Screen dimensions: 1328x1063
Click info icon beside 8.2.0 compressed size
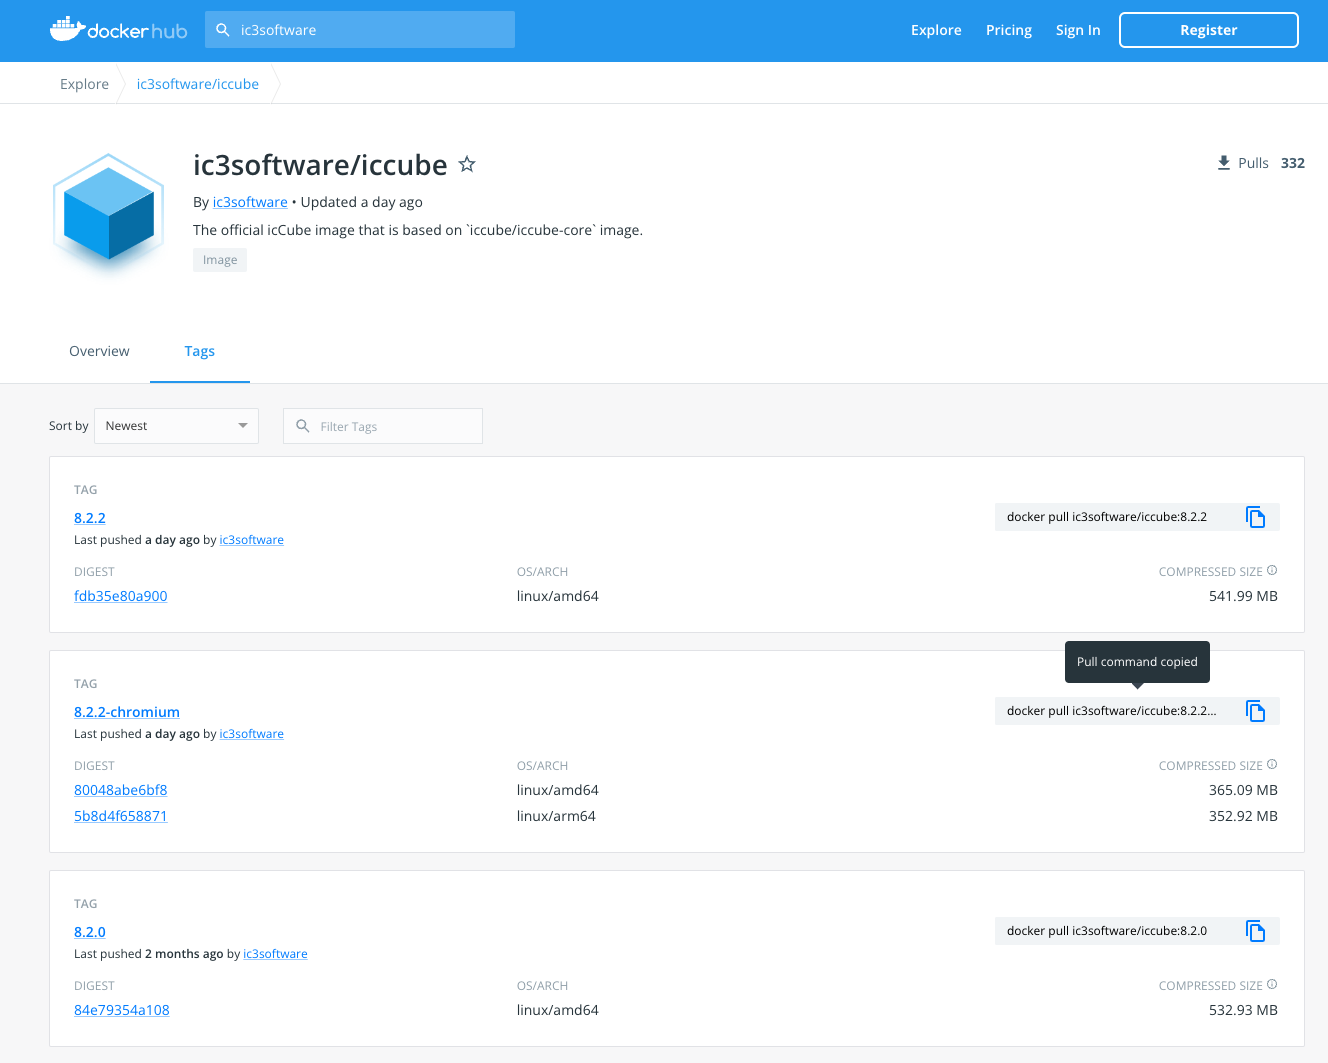click(x=1272, y=985)
